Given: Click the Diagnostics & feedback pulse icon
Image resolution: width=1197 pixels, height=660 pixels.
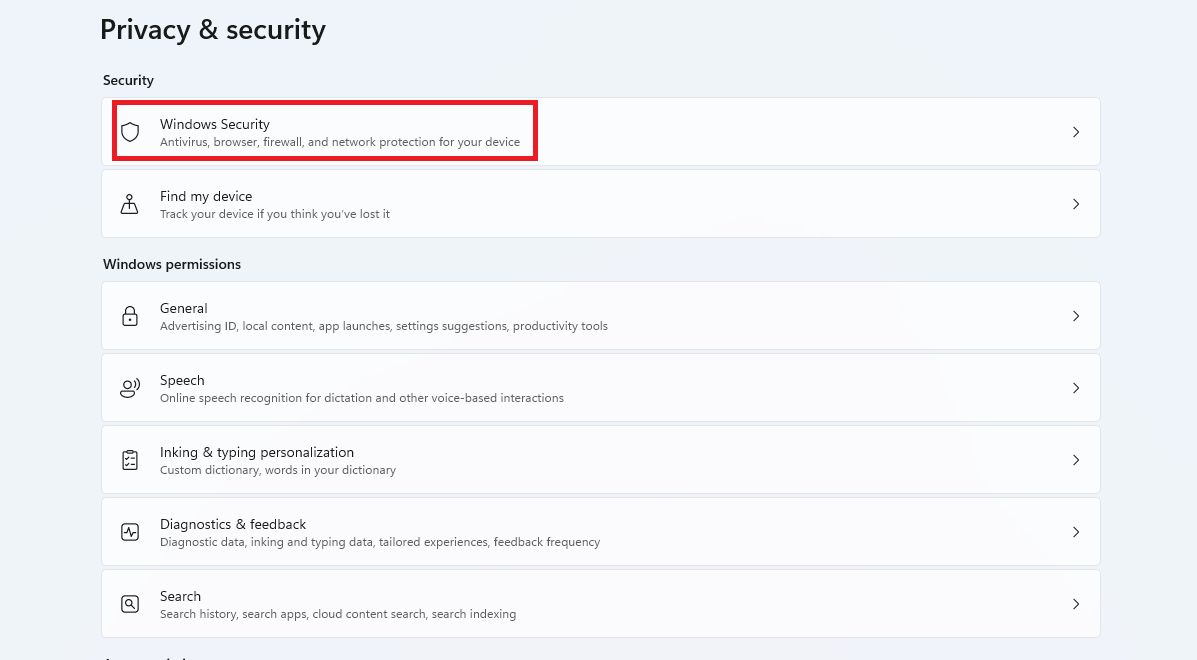Looking at the screenshot, I should [x=130, y=532].
